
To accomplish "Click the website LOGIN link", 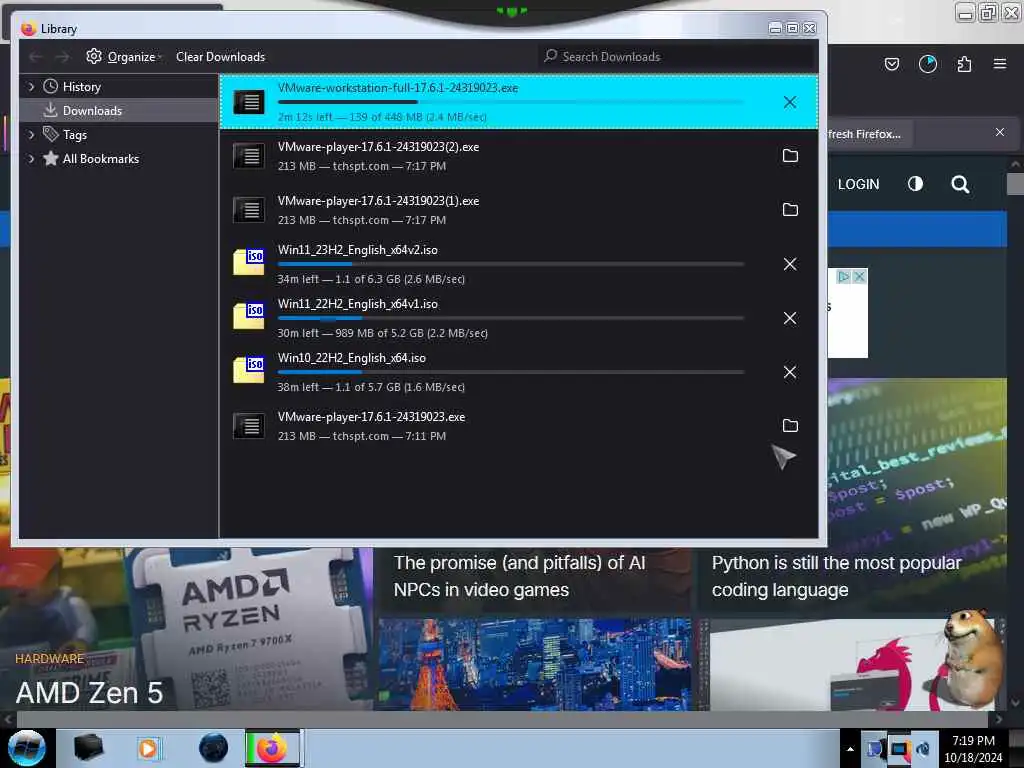I will click(x=858, y=184).
